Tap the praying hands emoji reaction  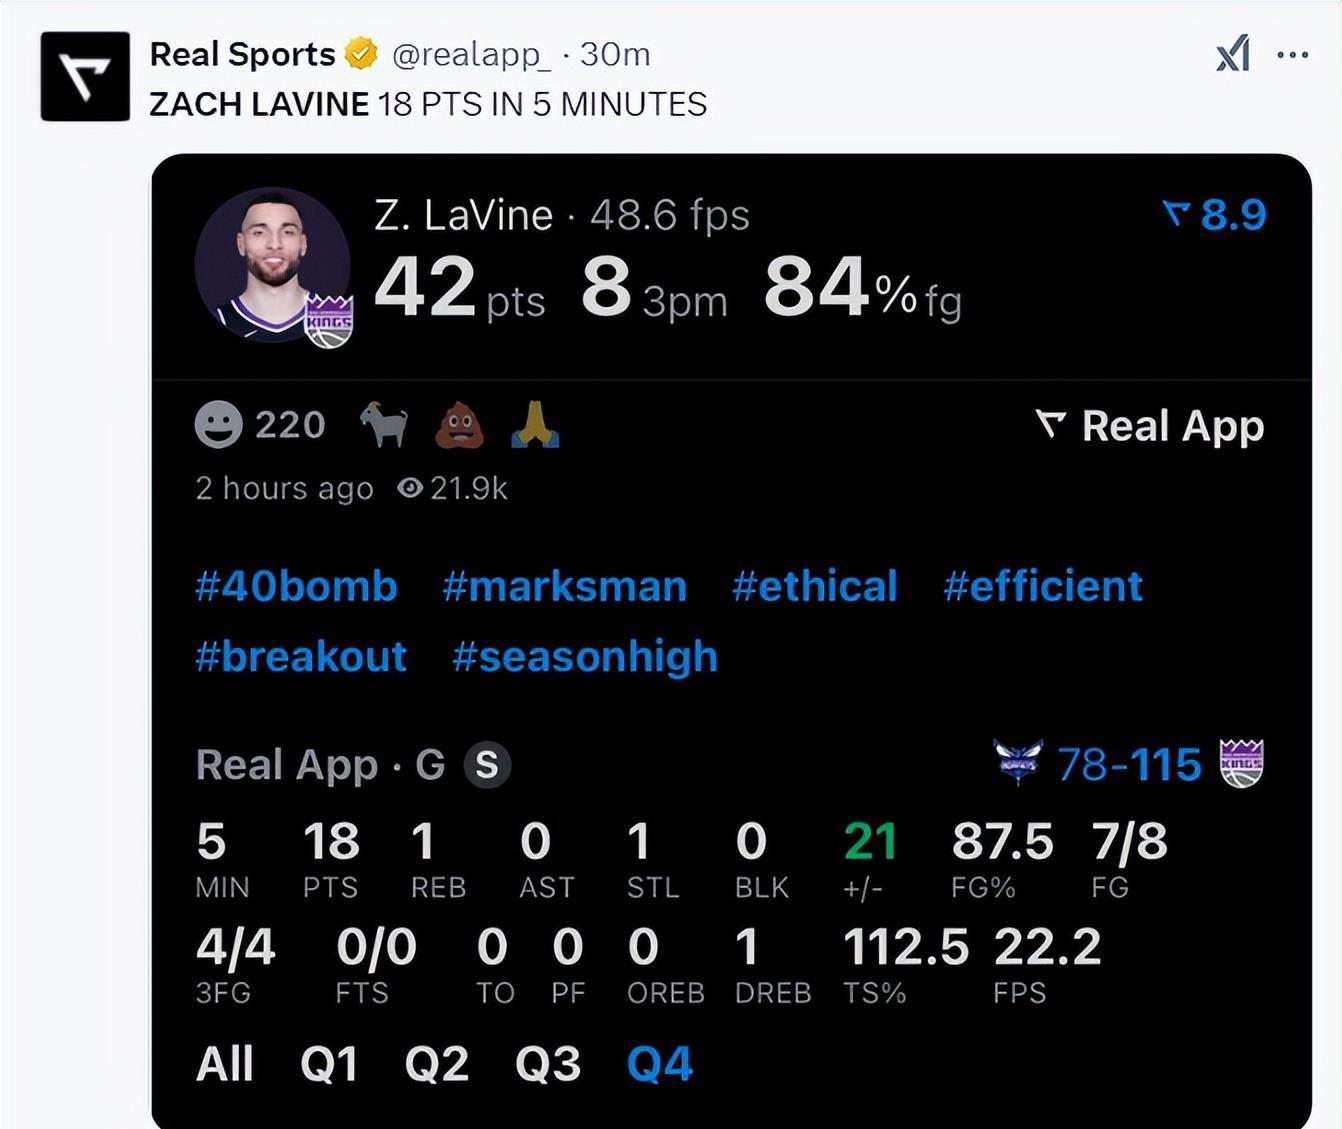(535, 425)
